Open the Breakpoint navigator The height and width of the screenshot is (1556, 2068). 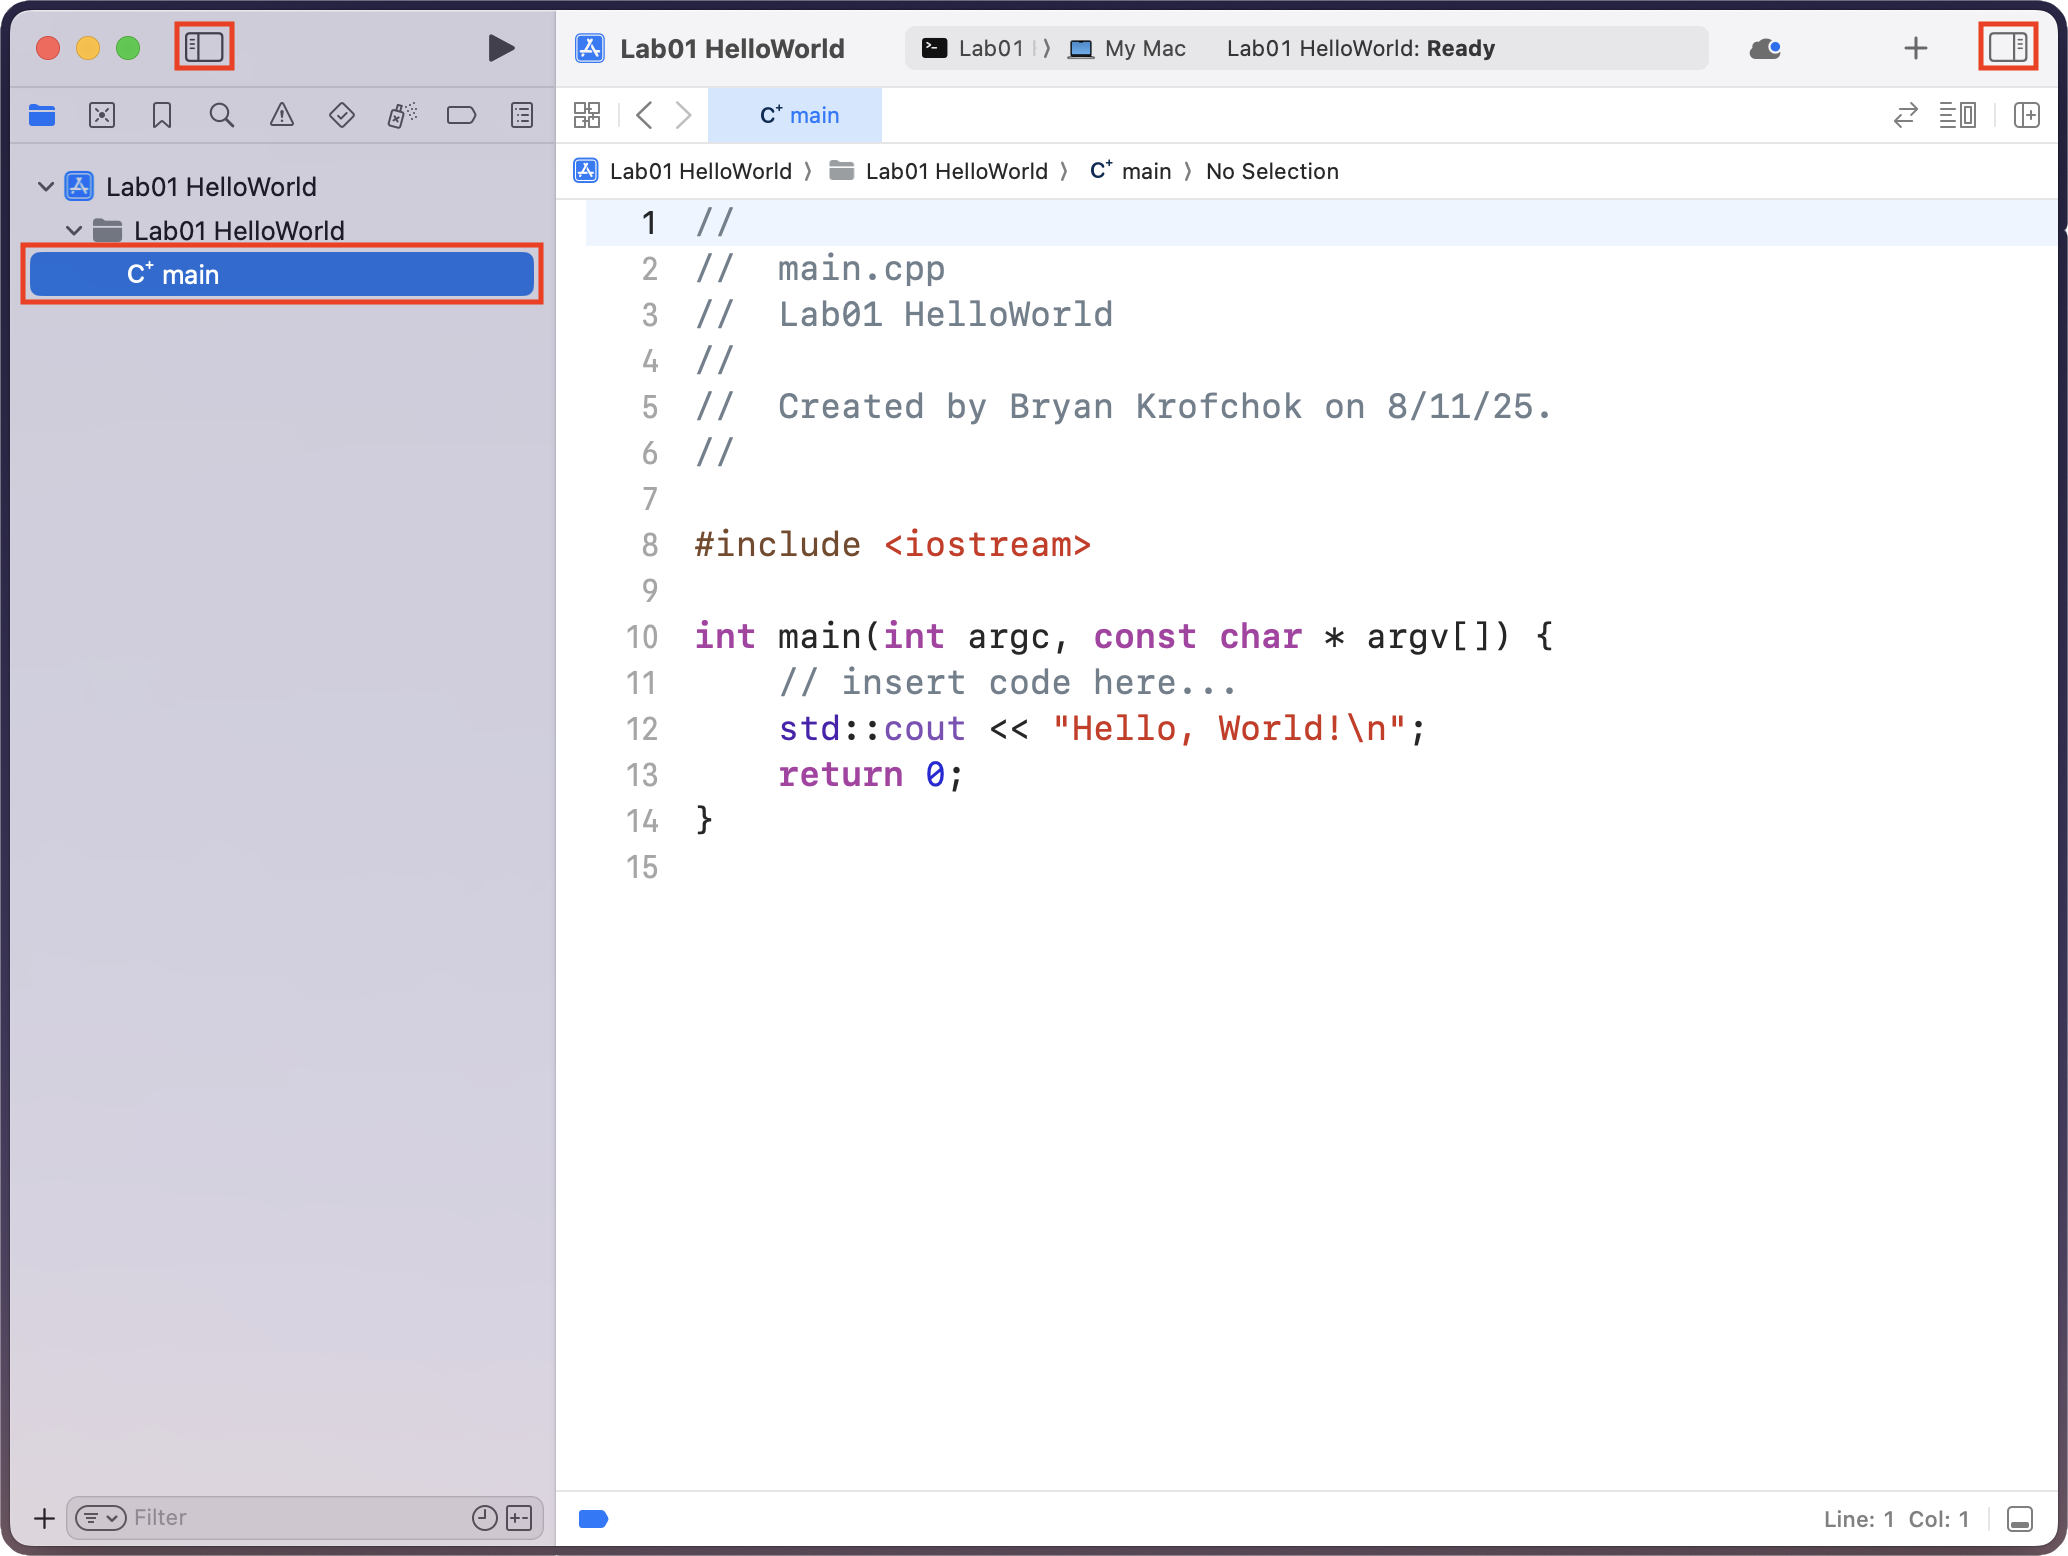461,116
